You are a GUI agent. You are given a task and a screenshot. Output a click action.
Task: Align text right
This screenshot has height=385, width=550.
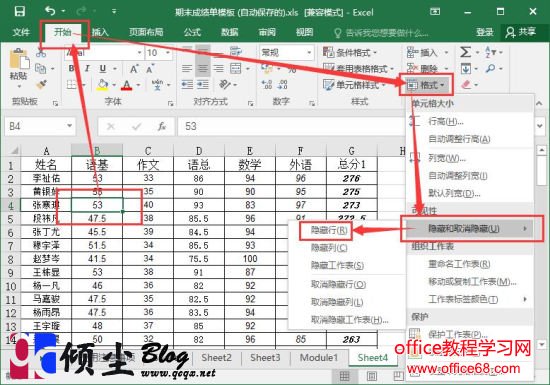tap(219, 68)
